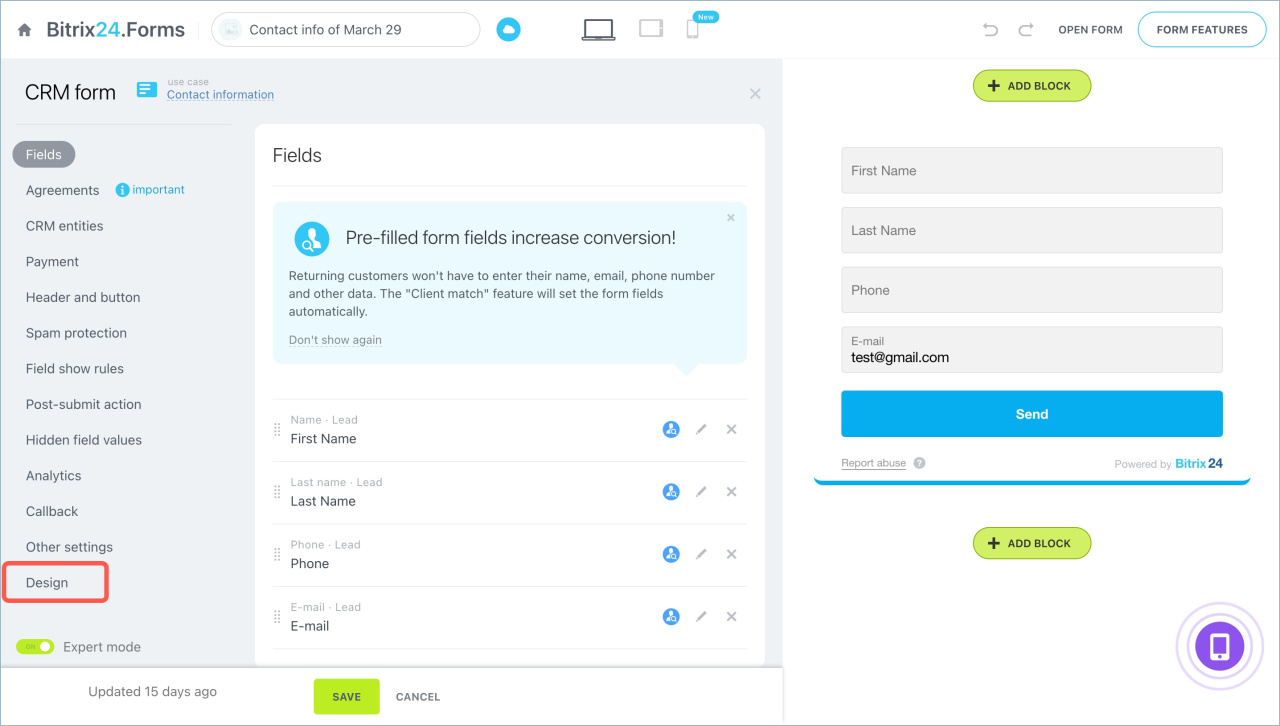
Task: Redo the reverted change
Action: pyautogui.click(x=1025, y=30)
